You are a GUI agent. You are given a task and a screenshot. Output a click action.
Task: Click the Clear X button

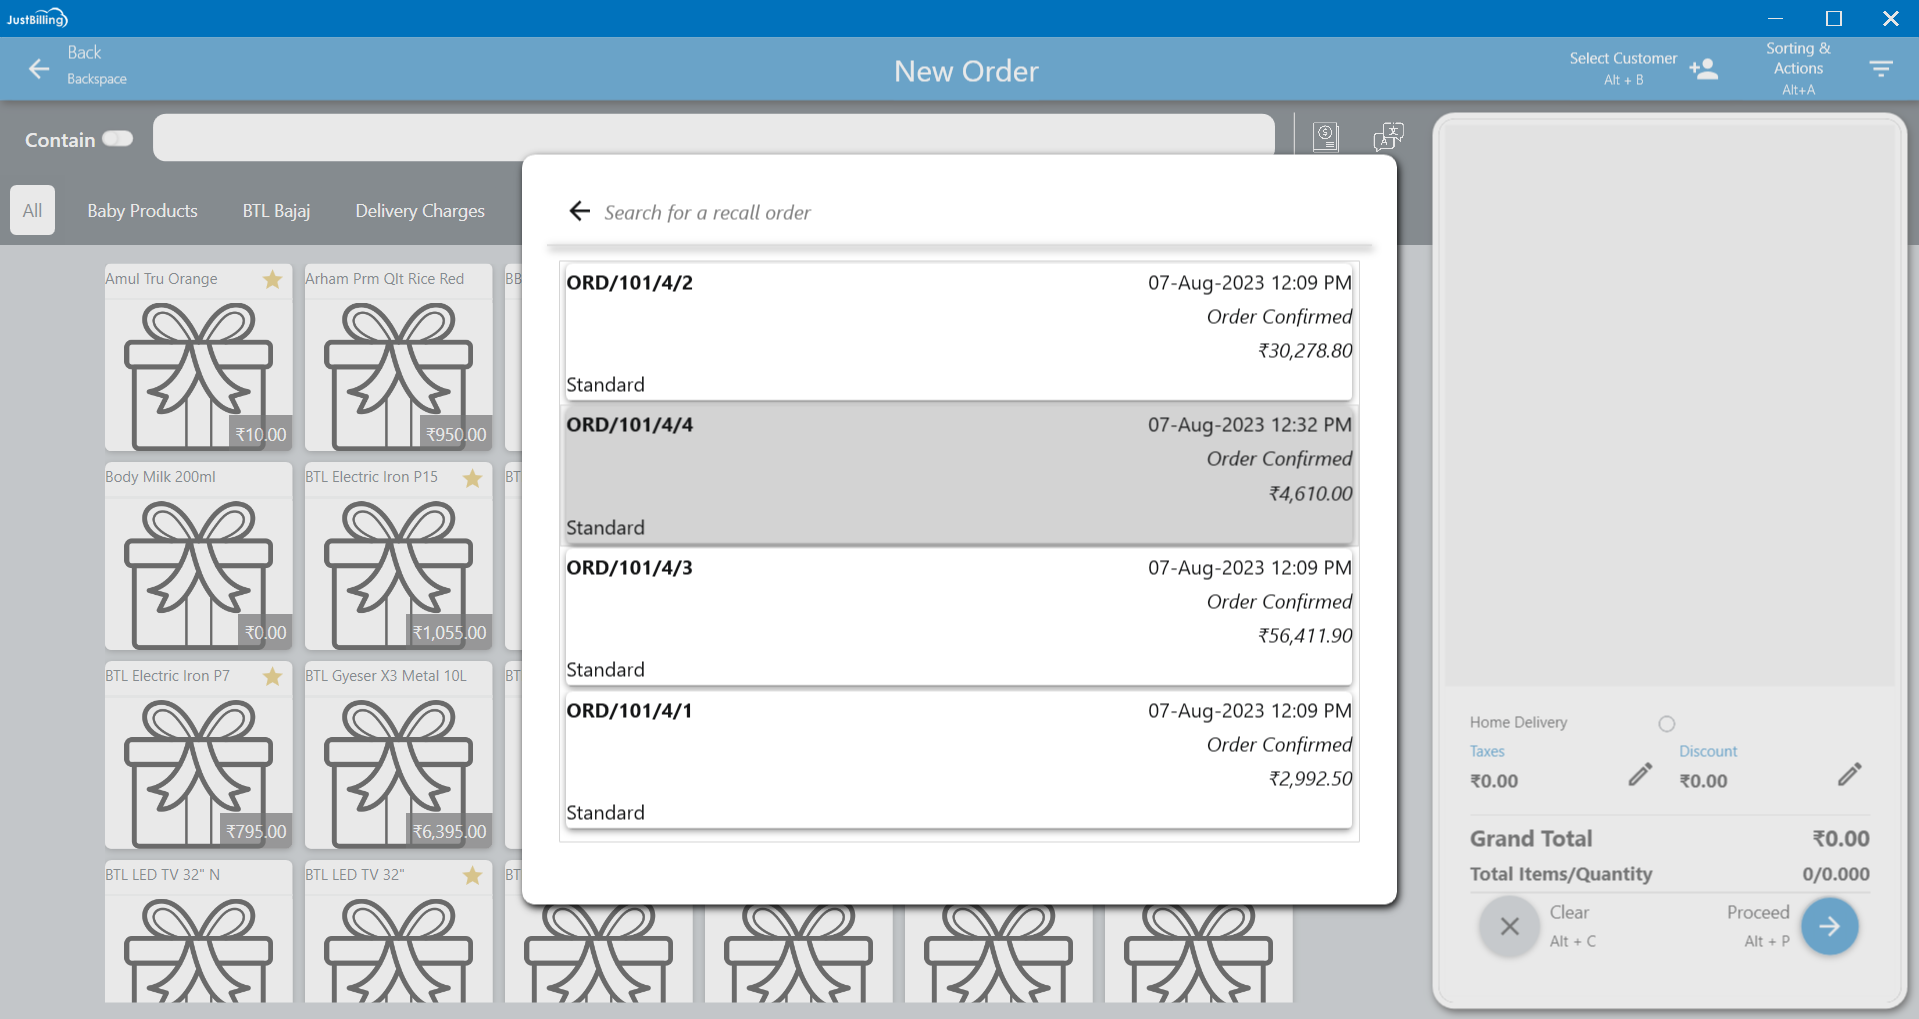coord(1509,927)
